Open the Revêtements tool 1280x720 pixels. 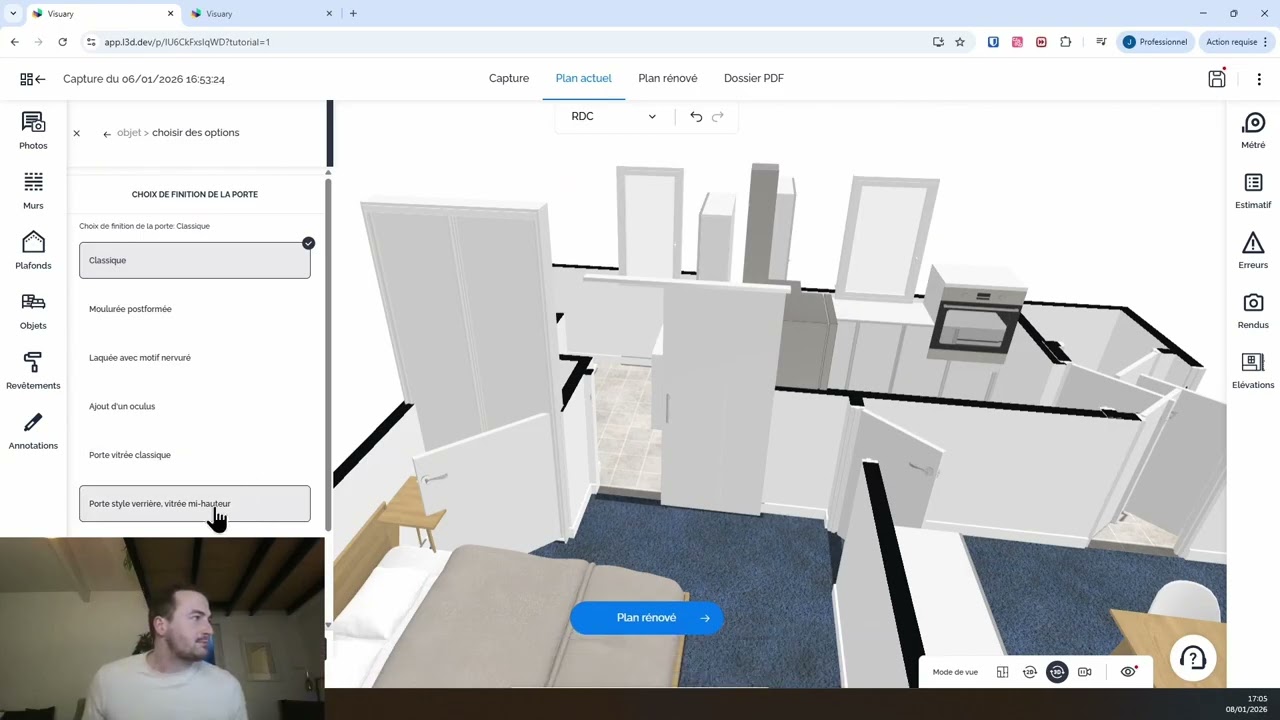tap(33, 371)
